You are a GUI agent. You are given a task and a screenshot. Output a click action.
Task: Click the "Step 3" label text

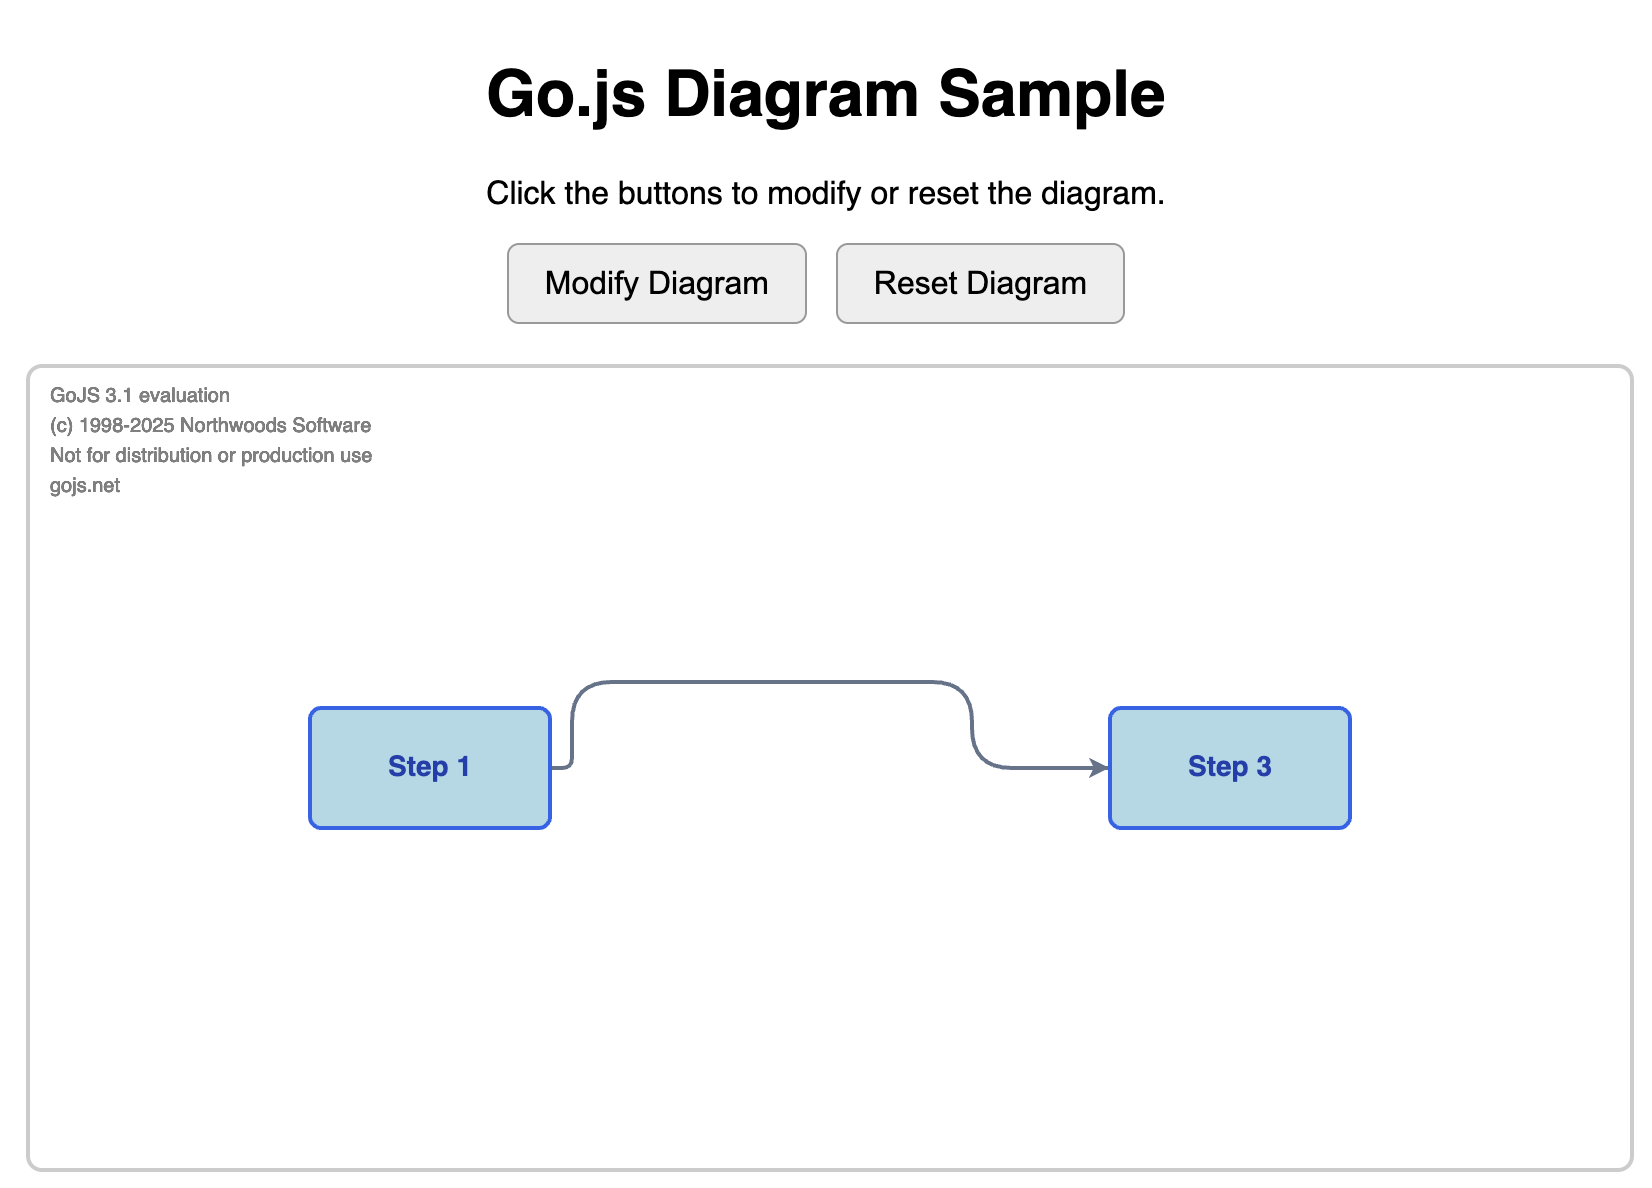[x=1229, y=767]
